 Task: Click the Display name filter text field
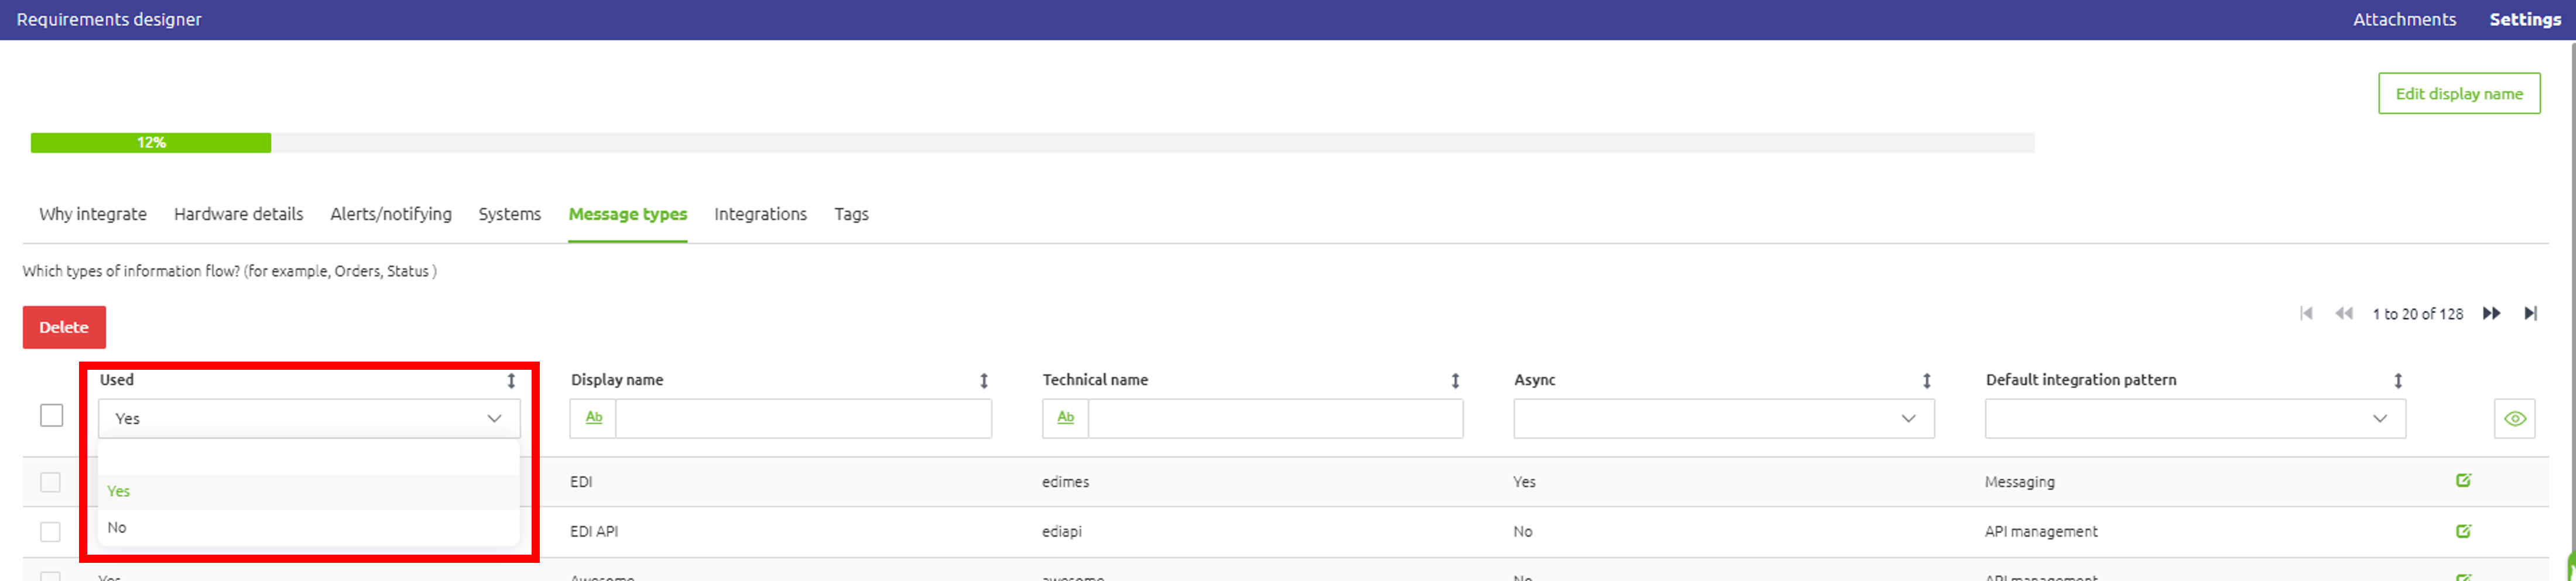click(803, 419)
